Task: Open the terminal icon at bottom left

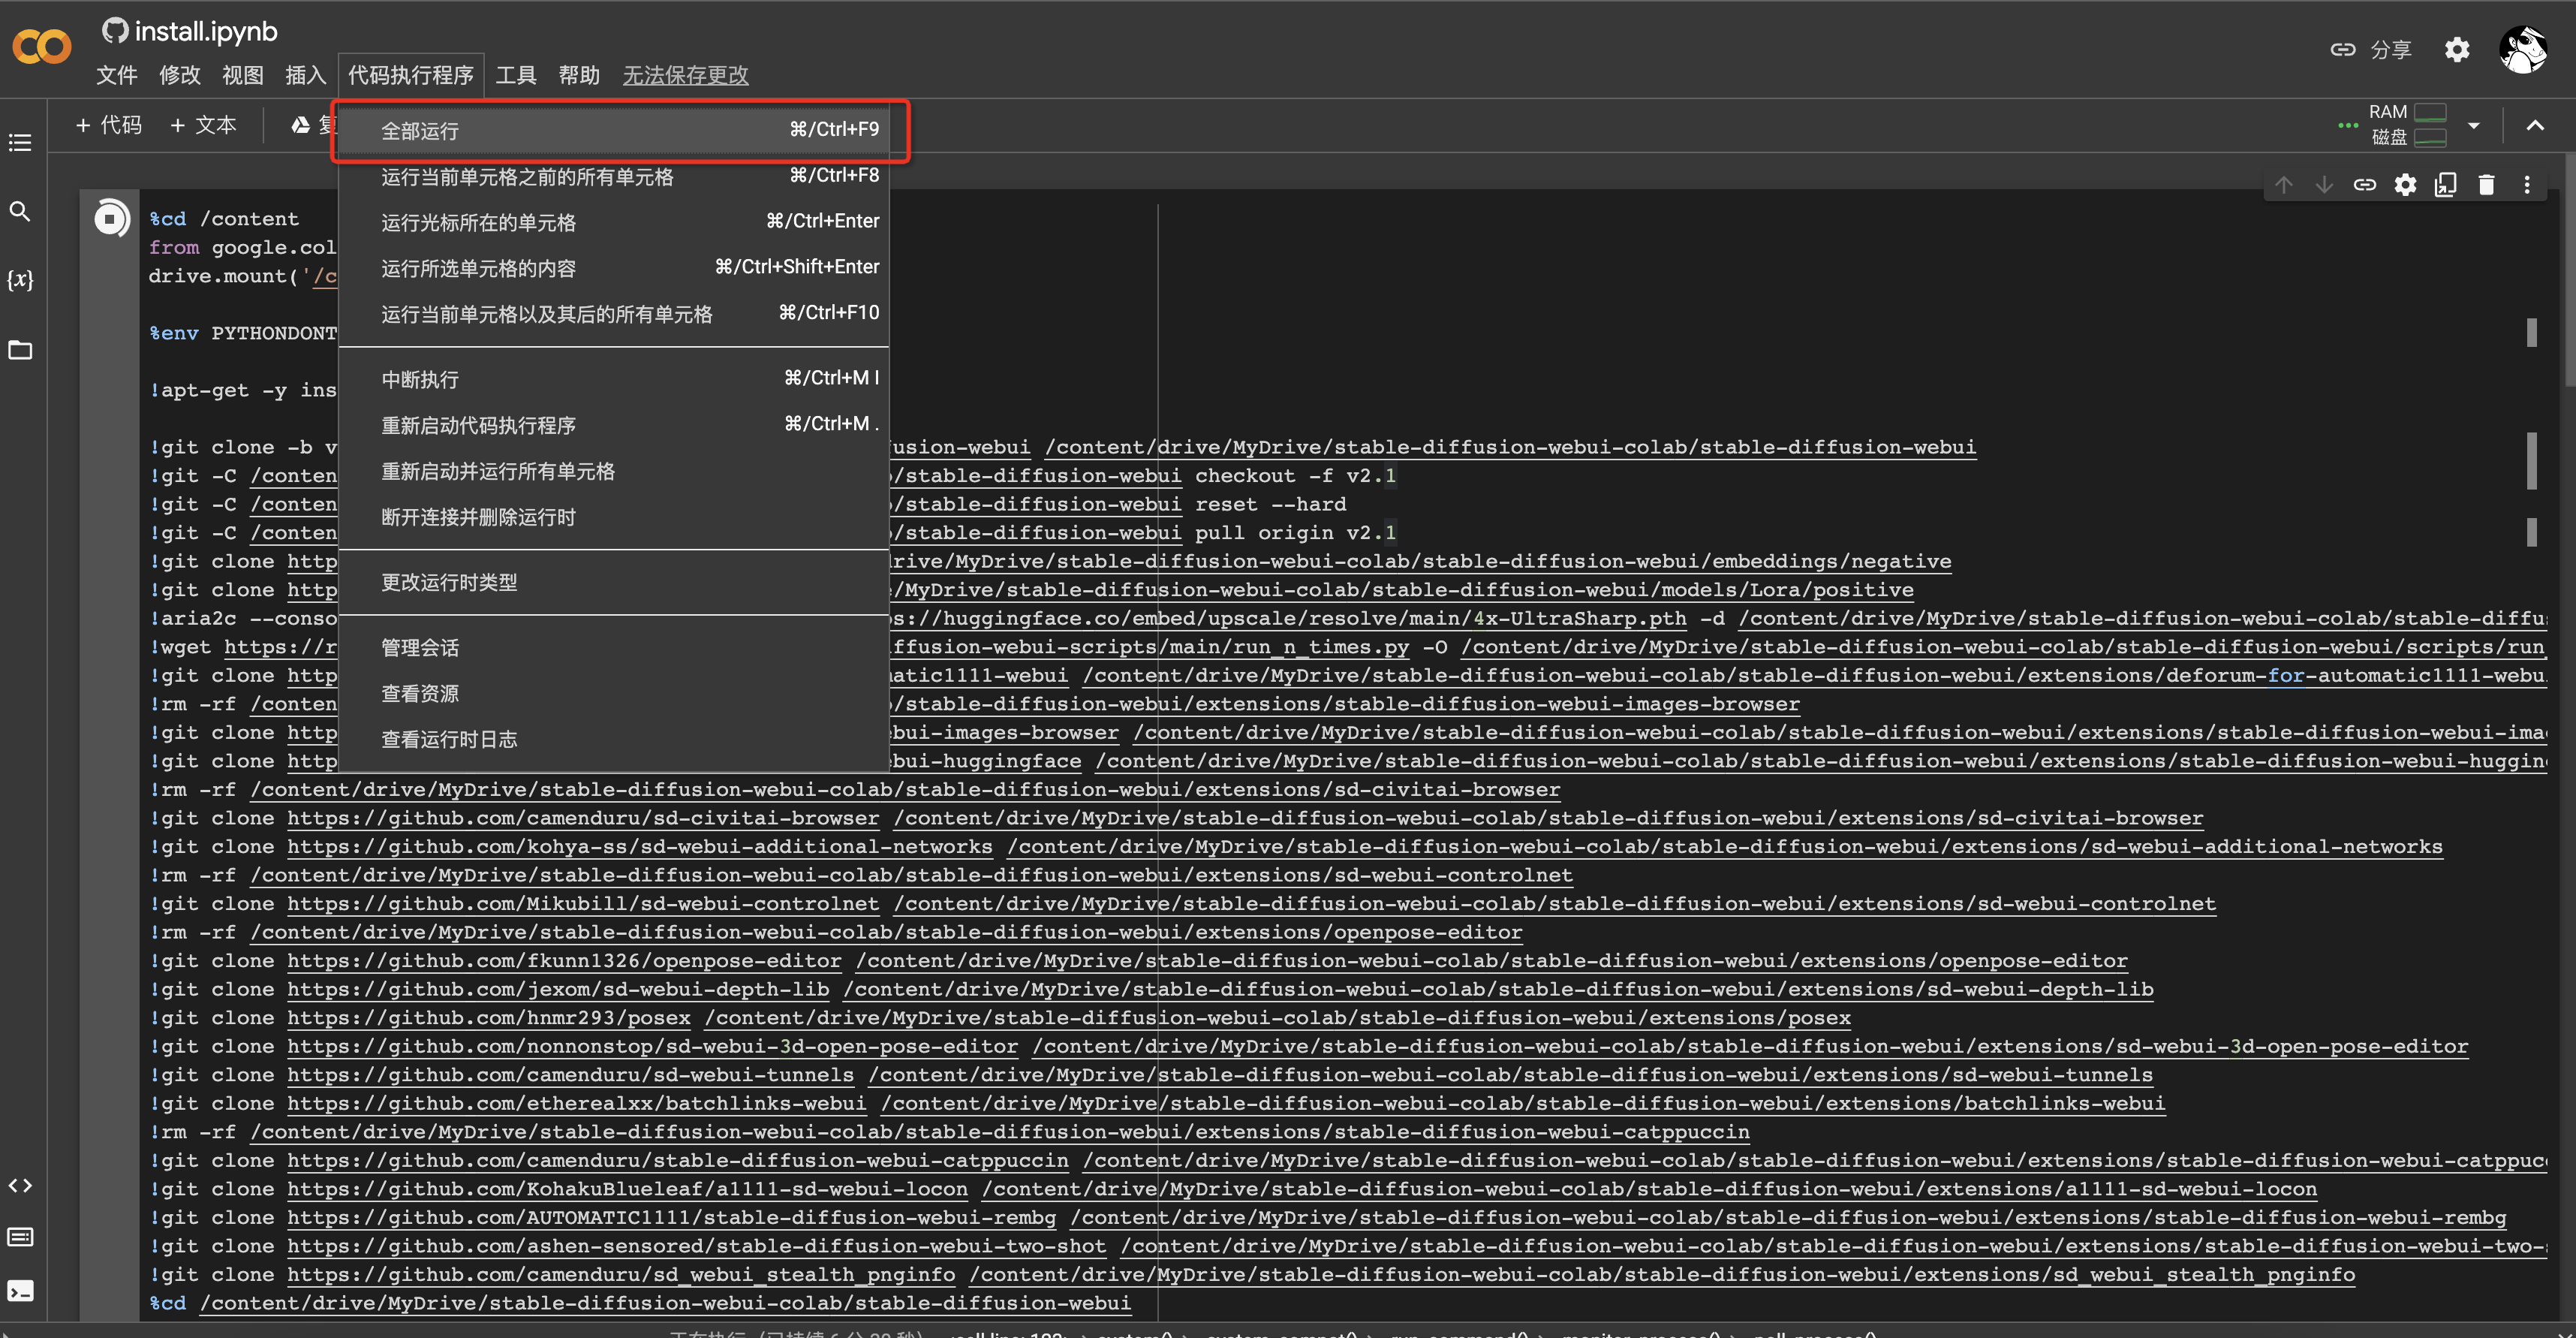Action: [20, 1291]
